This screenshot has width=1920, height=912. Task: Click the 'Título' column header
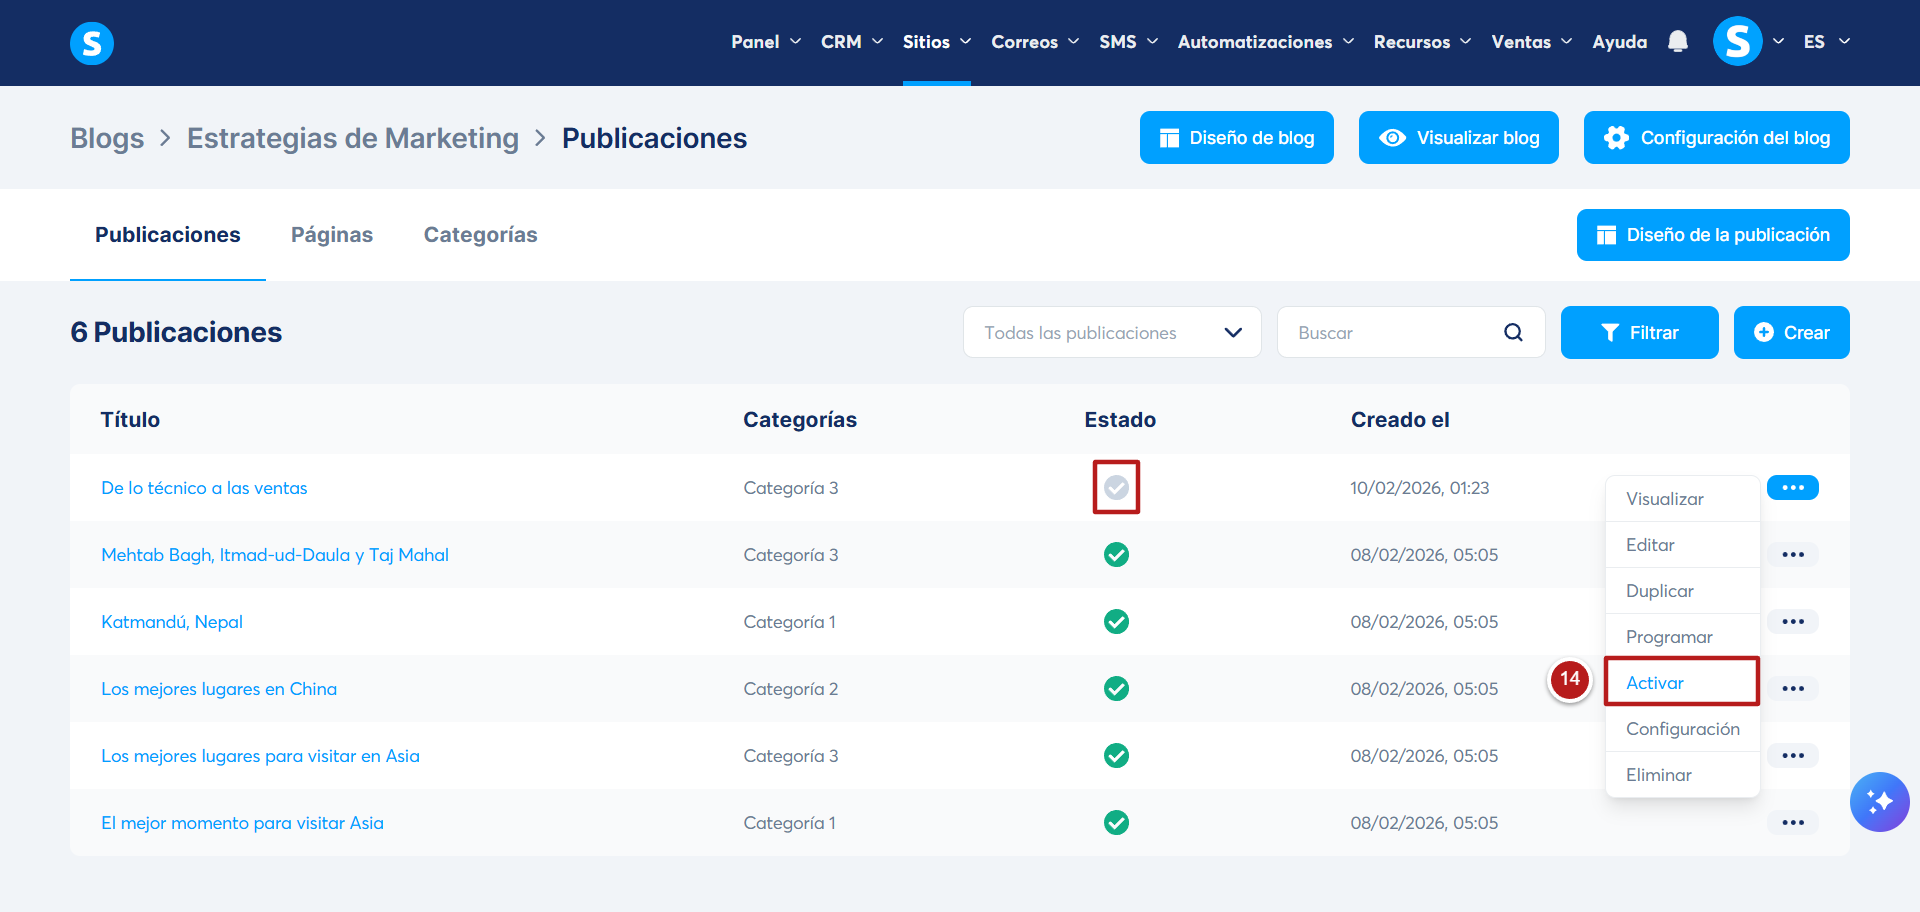(130, 420)
